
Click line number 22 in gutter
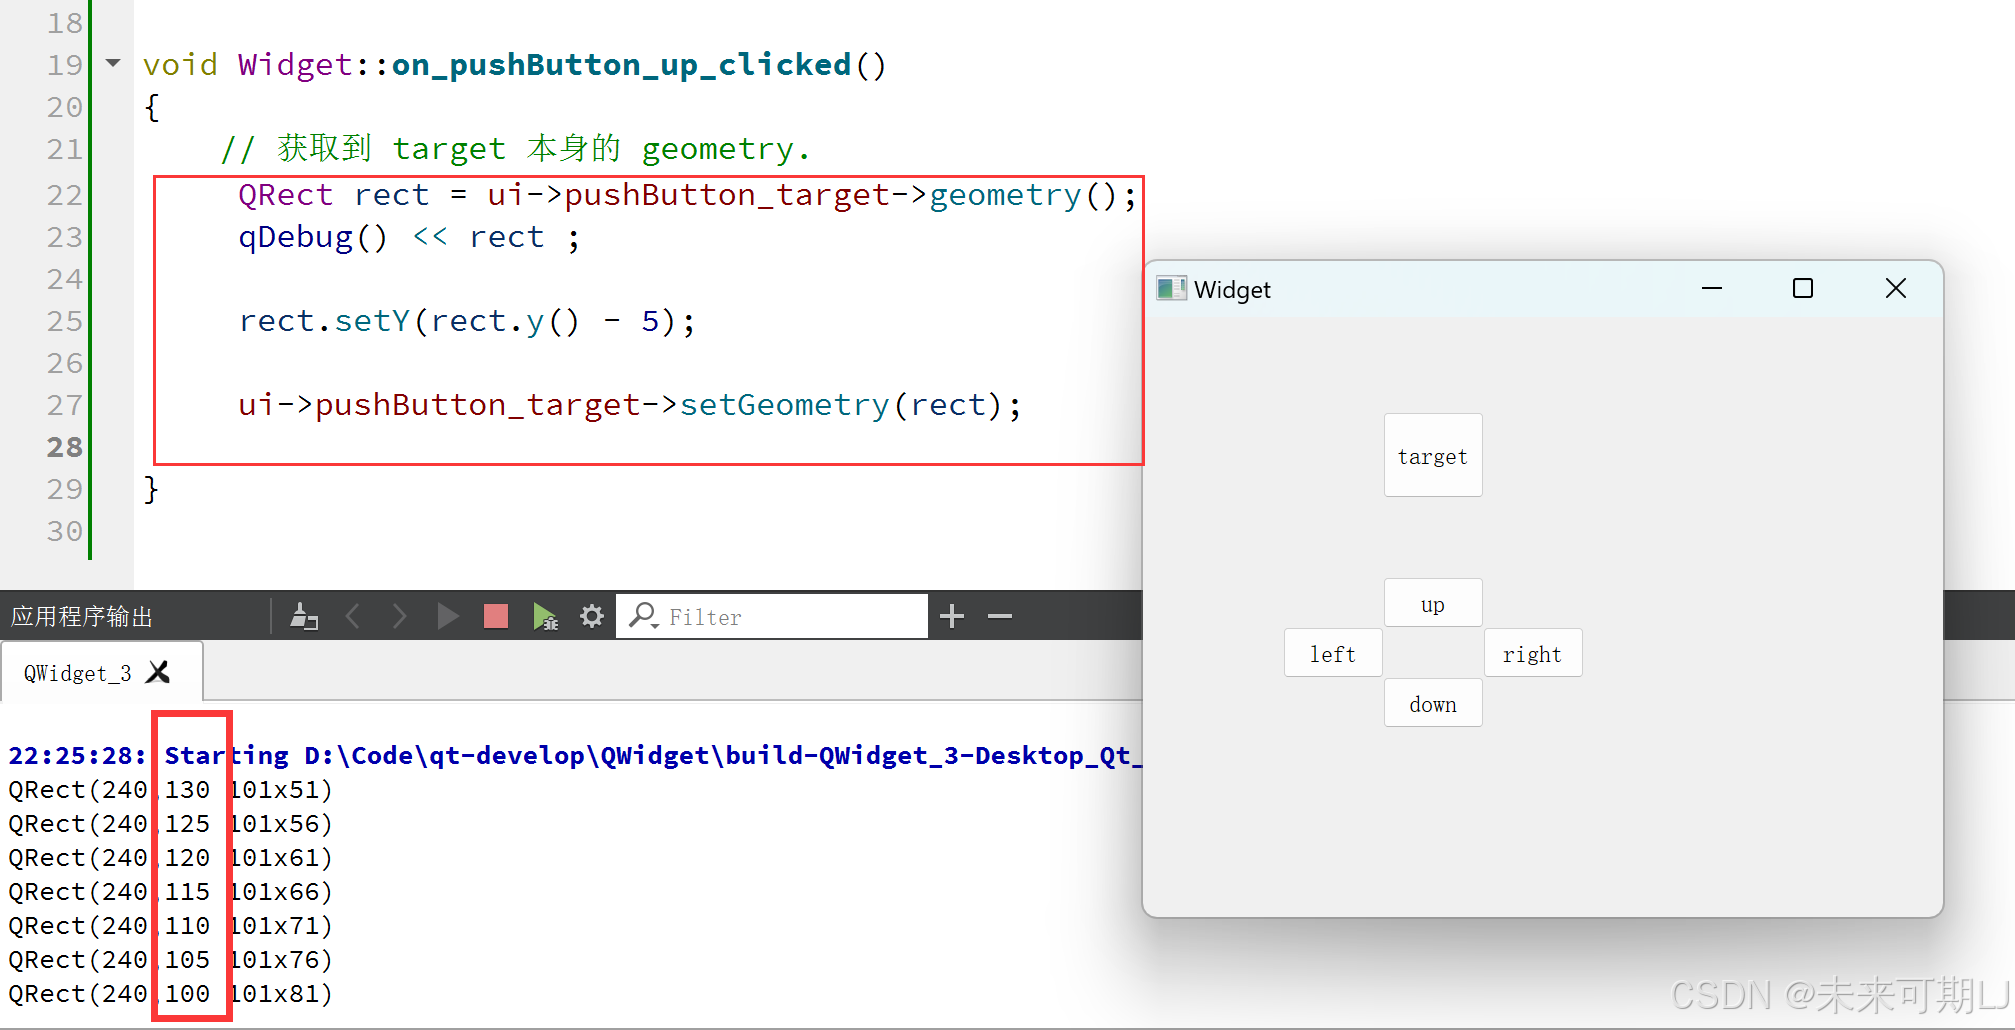pos(64,195)
